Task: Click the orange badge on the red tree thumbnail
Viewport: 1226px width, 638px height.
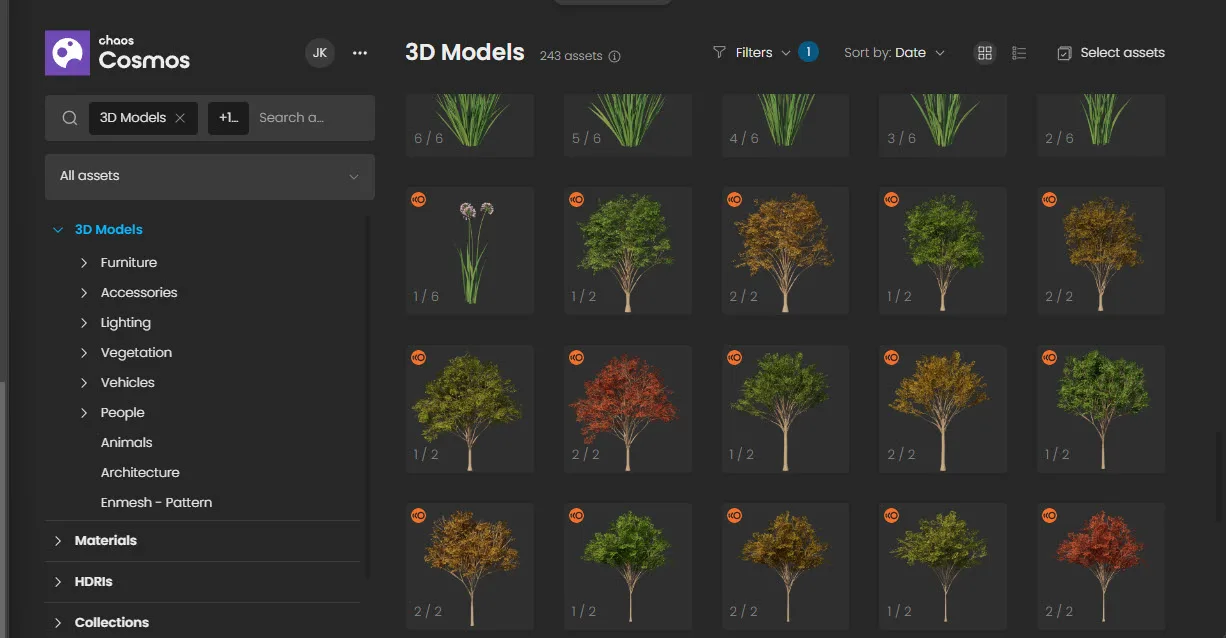Action: [x=576, y=357]
